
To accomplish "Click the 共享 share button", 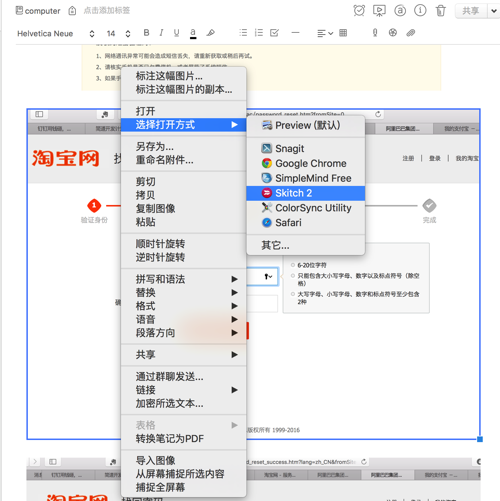I will [x=471, y=11].
